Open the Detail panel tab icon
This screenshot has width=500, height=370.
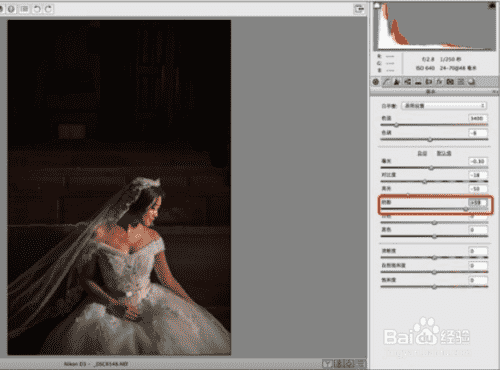tap(397, 82)
